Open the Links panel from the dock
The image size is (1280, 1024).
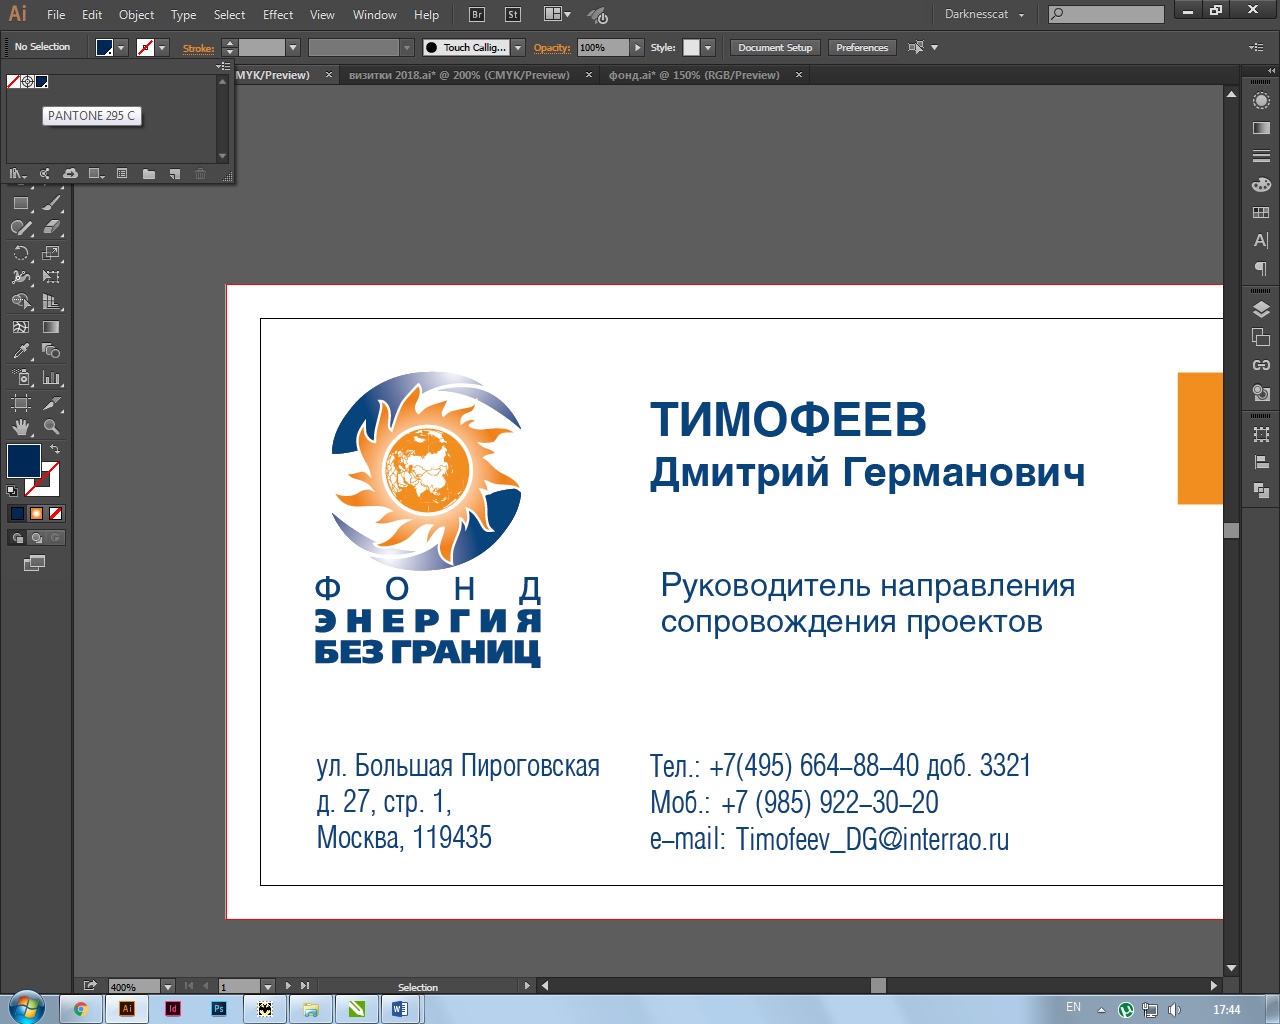click(1261, 365)
